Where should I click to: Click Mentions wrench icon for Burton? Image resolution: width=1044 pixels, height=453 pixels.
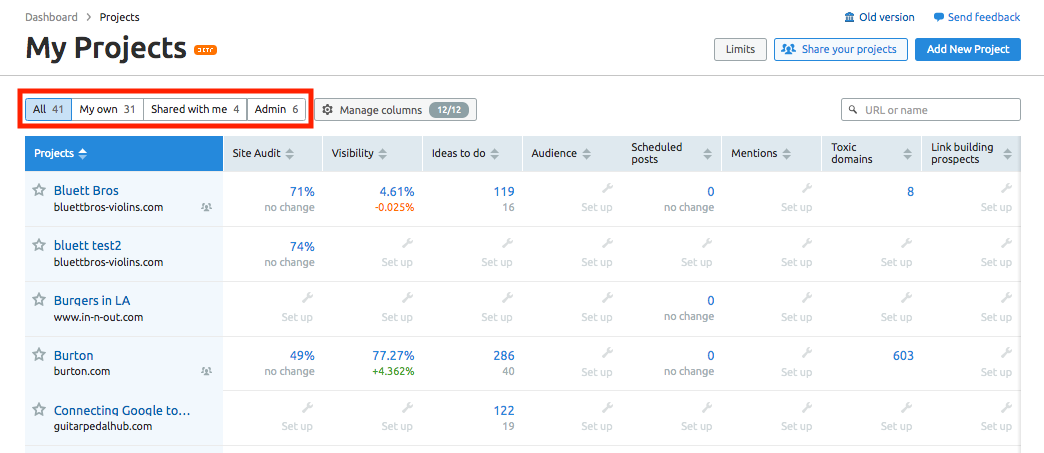[807, 353]
